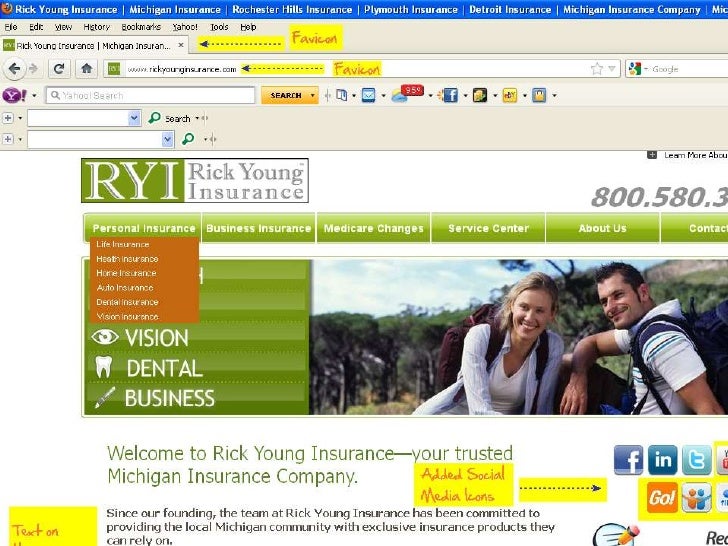Click the plus icon on the bottom toolbar row

tap(8, 139)
